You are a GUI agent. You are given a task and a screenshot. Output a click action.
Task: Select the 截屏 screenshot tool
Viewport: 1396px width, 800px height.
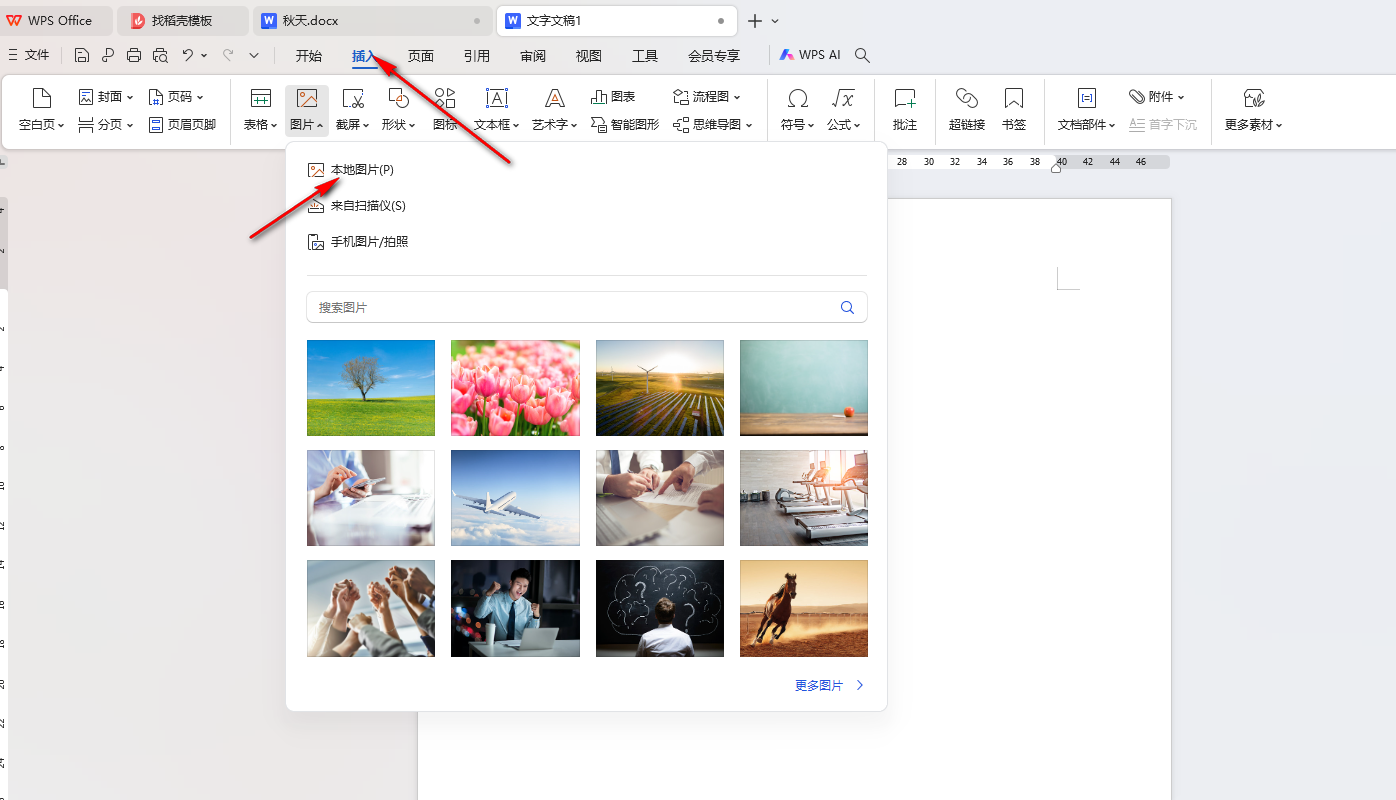[x=352, y=108]
